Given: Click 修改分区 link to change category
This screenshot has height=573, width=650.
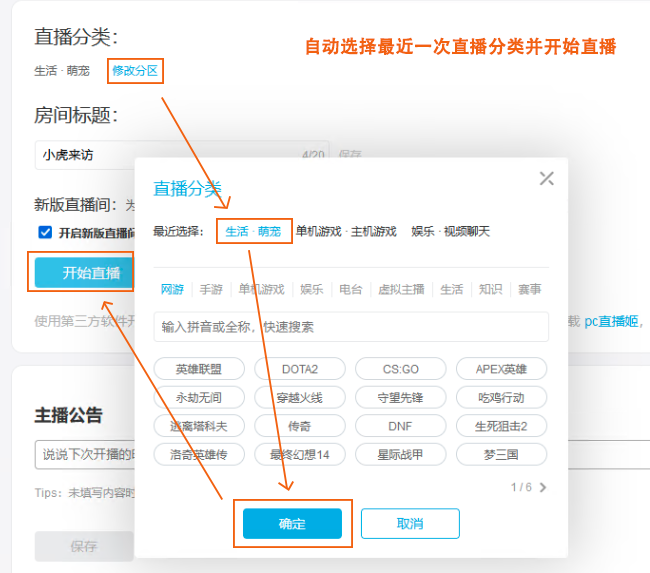Looking at the screenshot, I should pos(135,70).
